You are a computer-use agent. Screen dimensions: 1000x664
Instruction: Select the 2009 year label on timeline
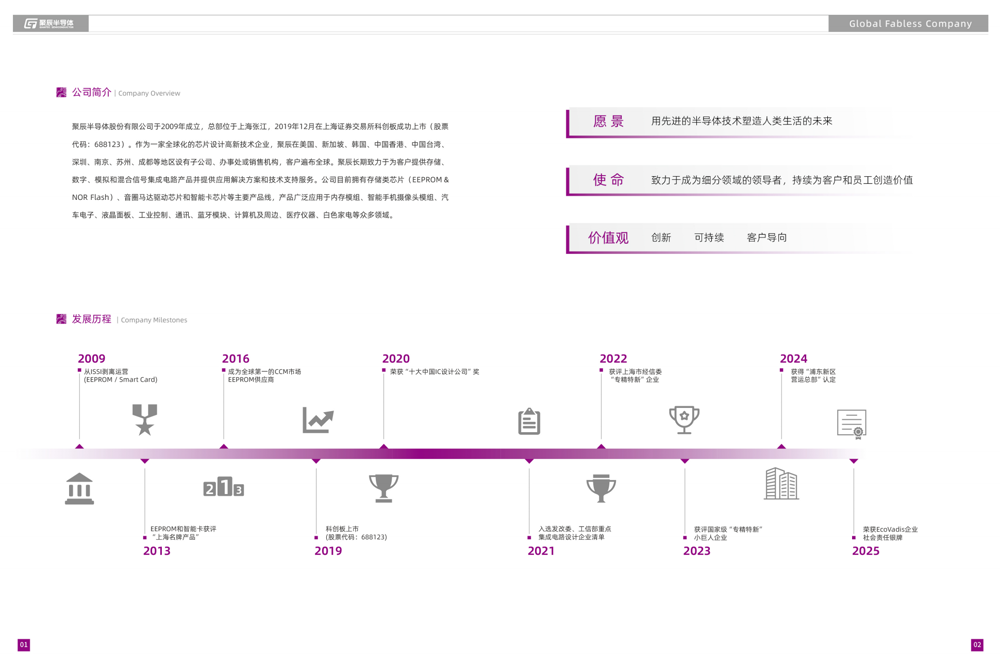pos(91,358)
